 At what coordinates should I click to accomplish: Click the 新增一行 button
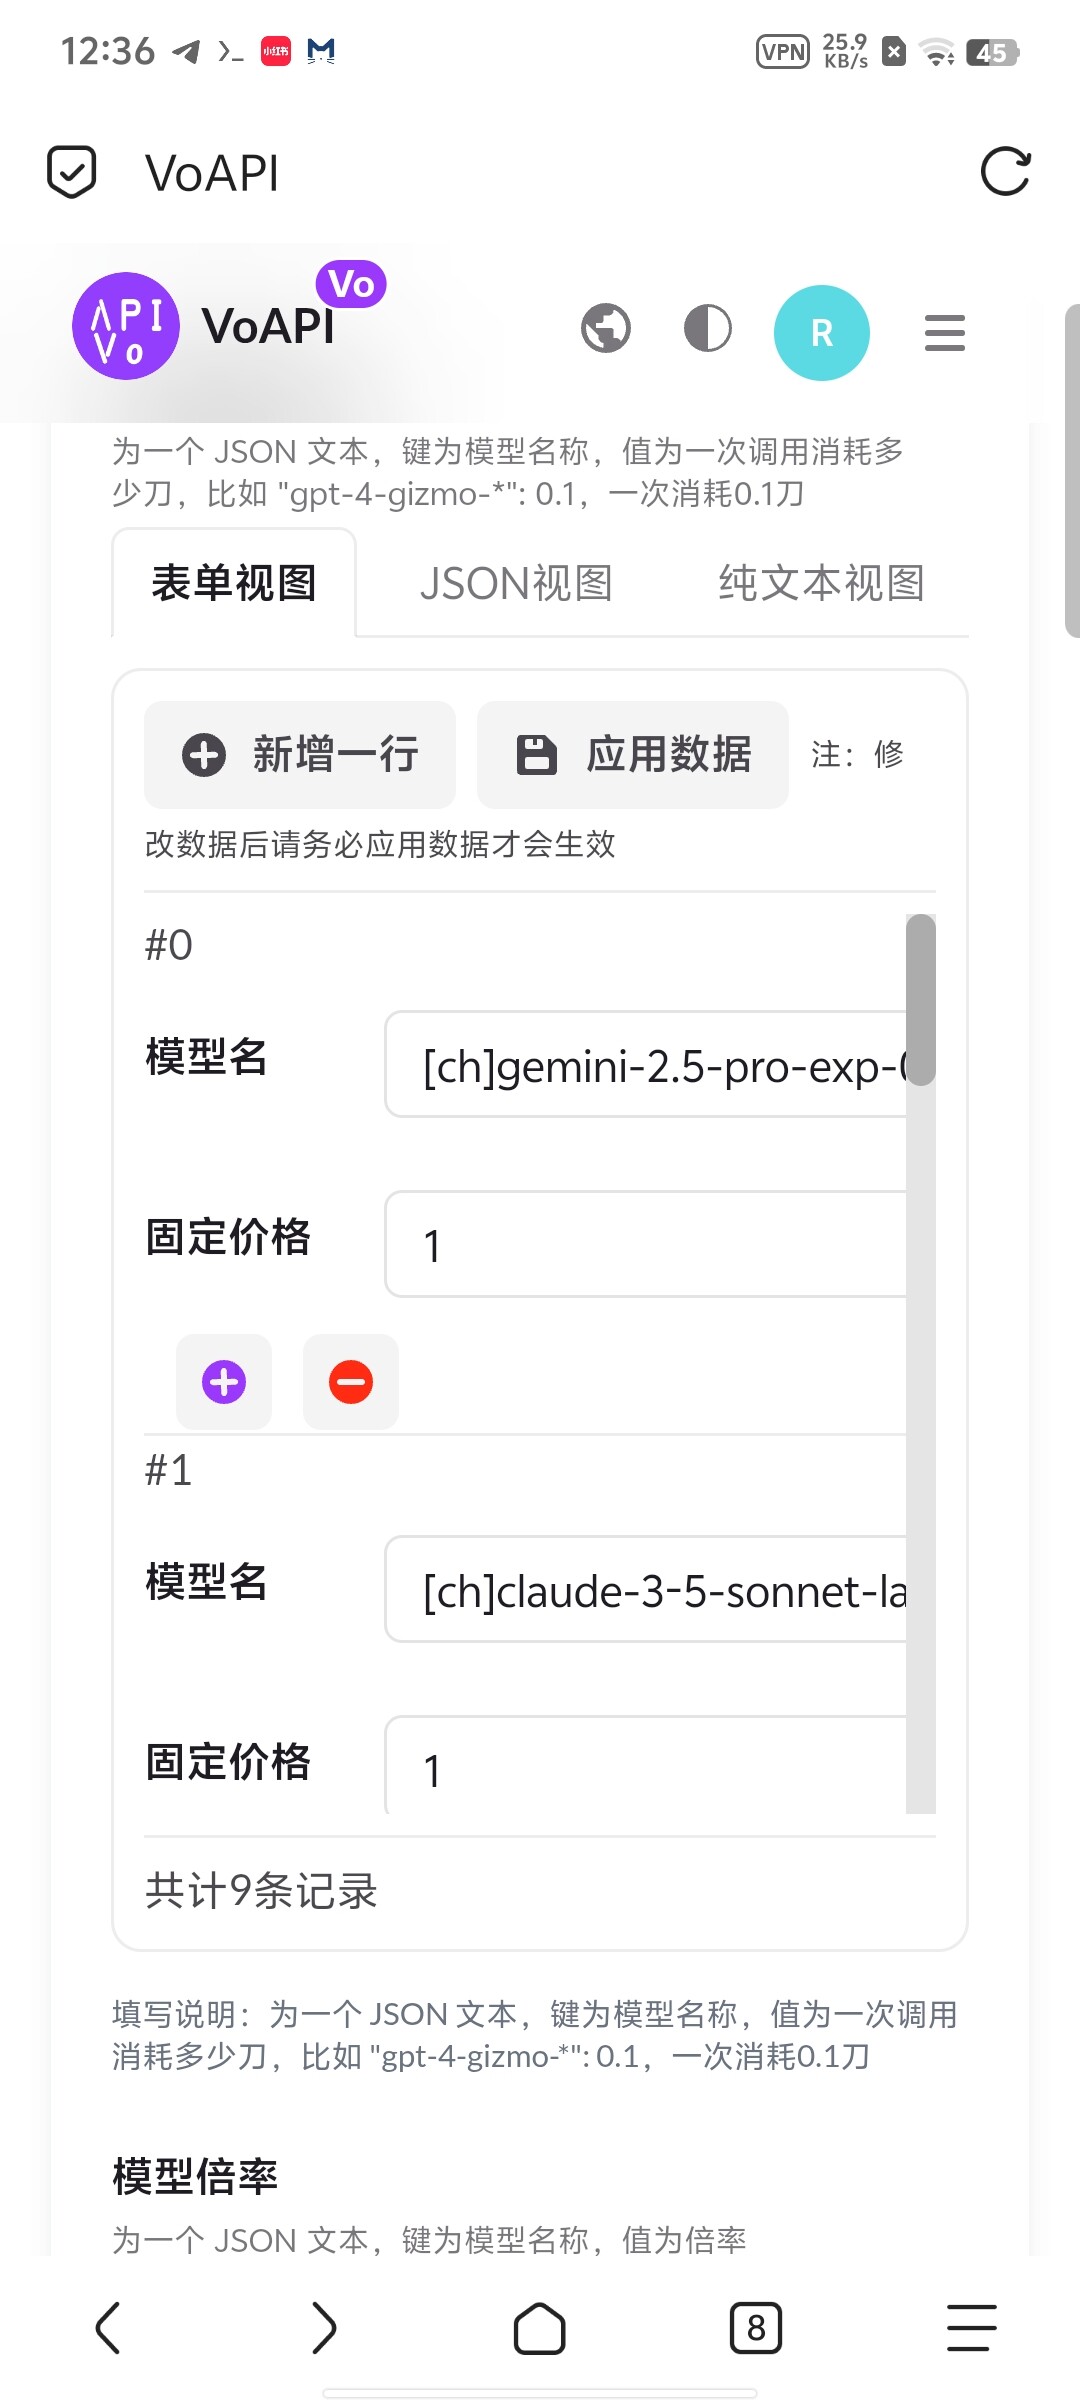tap(300, 755)
